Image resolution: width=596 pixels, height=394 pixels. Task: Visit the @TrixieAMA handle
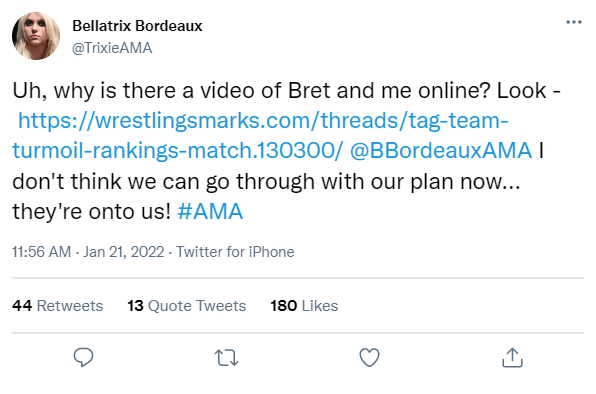click(112, 48)
